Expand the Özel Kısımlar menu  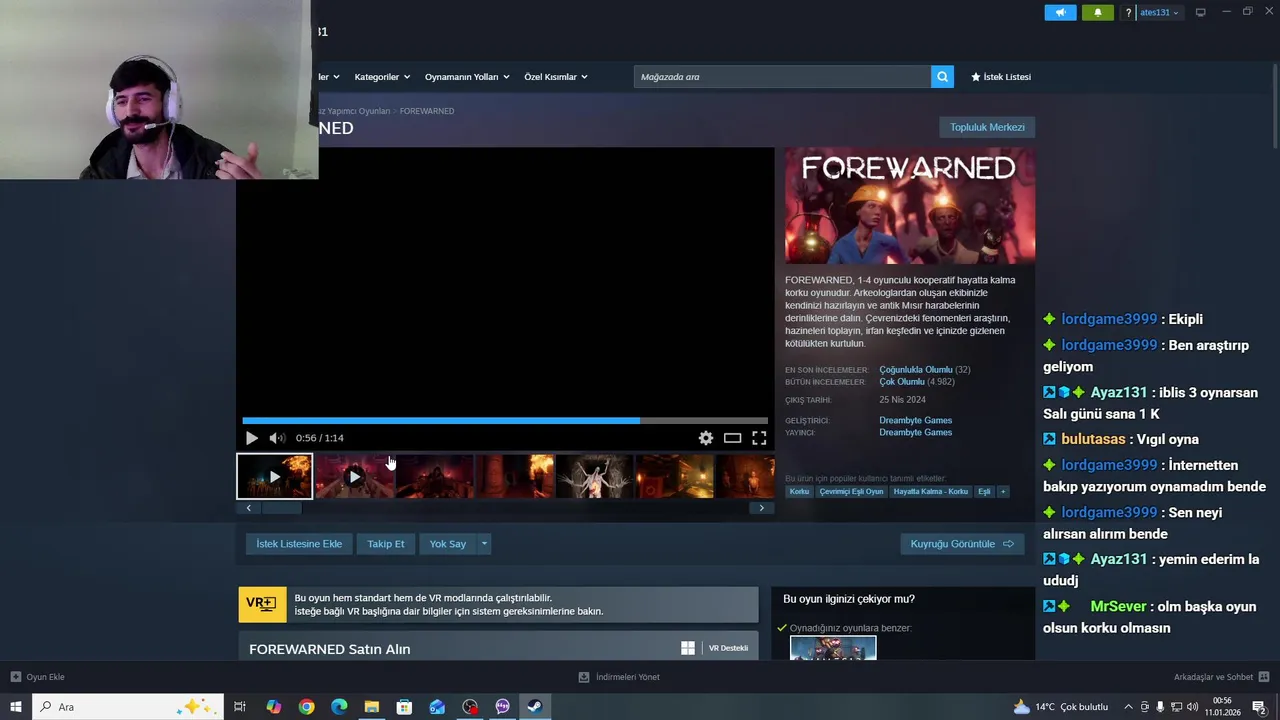click(556, 77)
